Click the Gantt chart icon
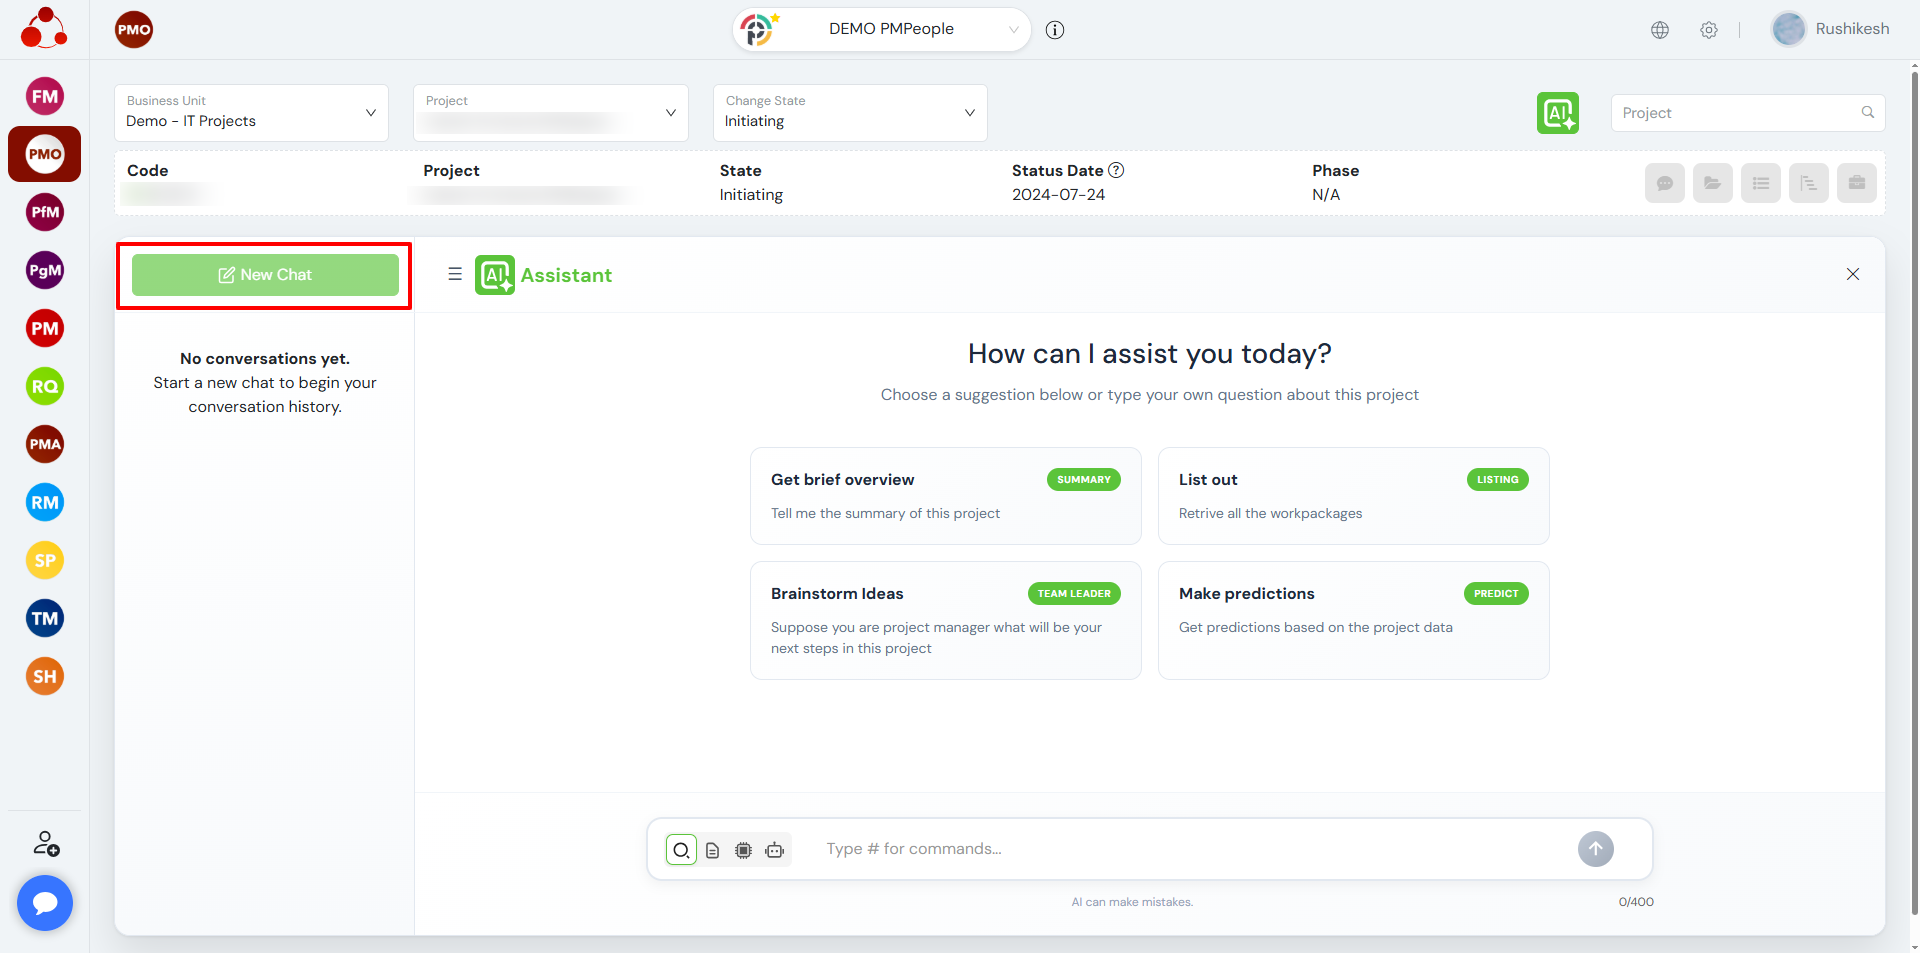The image size is (1920, 953). point(1808,183)
